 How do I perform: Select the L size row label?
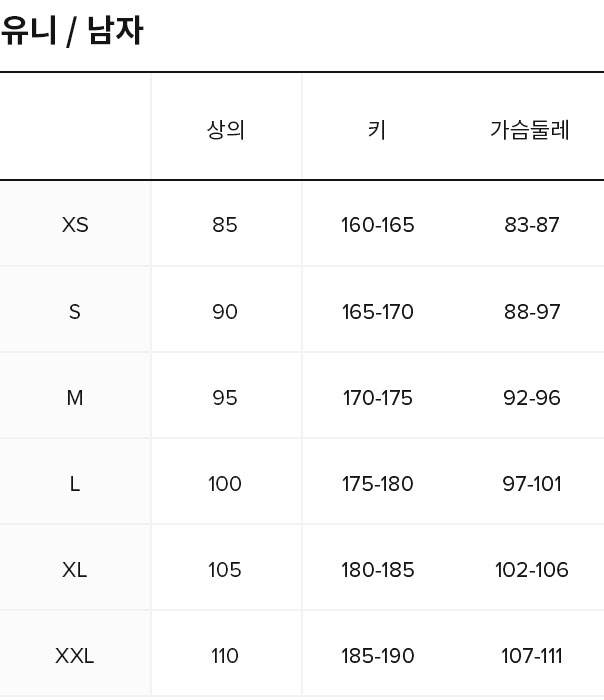coord(75,484)
